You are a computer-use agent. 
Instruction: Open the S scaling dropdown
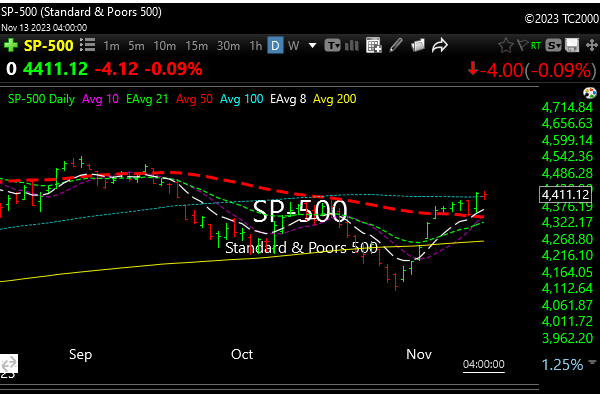point(553,46)
